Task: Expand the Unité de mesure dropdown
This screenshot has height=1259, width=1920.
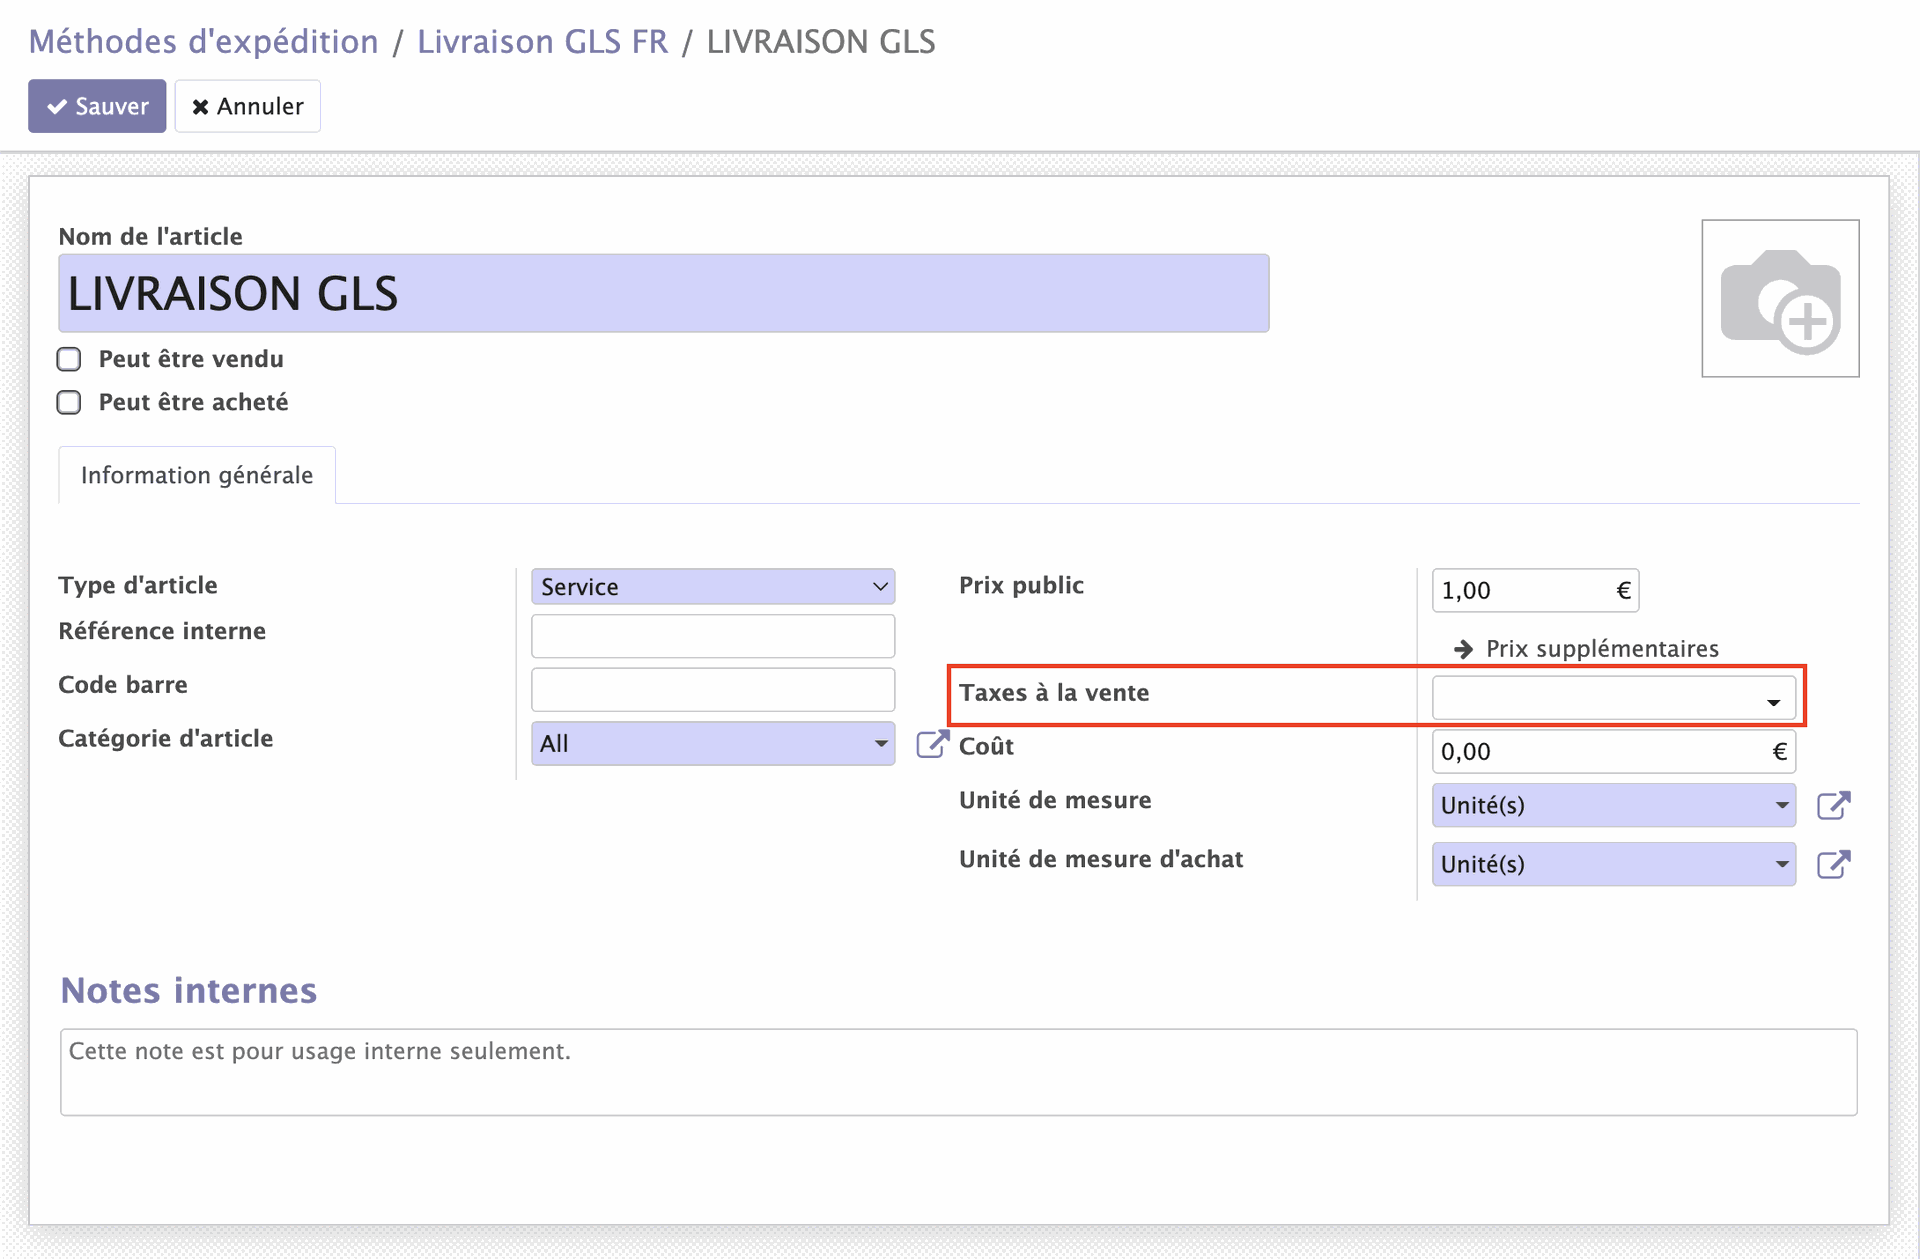Action: (x=1613, y=805)
